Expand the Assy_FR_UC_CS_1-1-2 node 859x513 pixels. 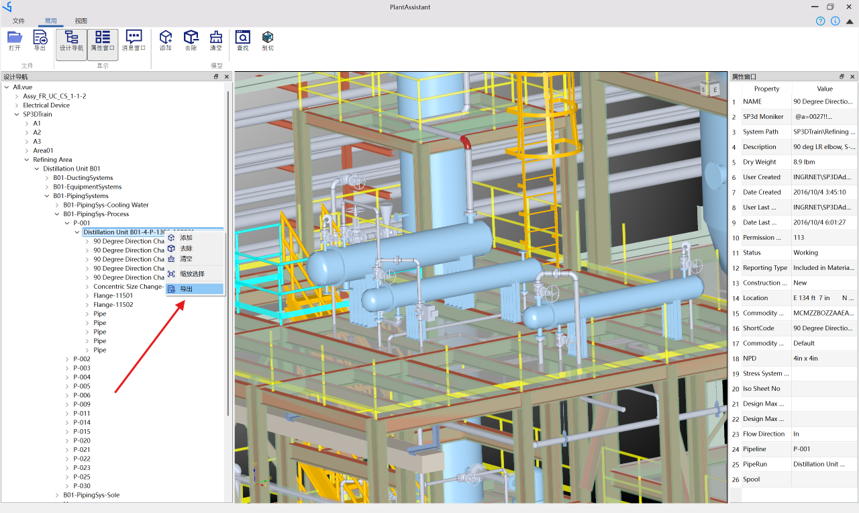16,96
